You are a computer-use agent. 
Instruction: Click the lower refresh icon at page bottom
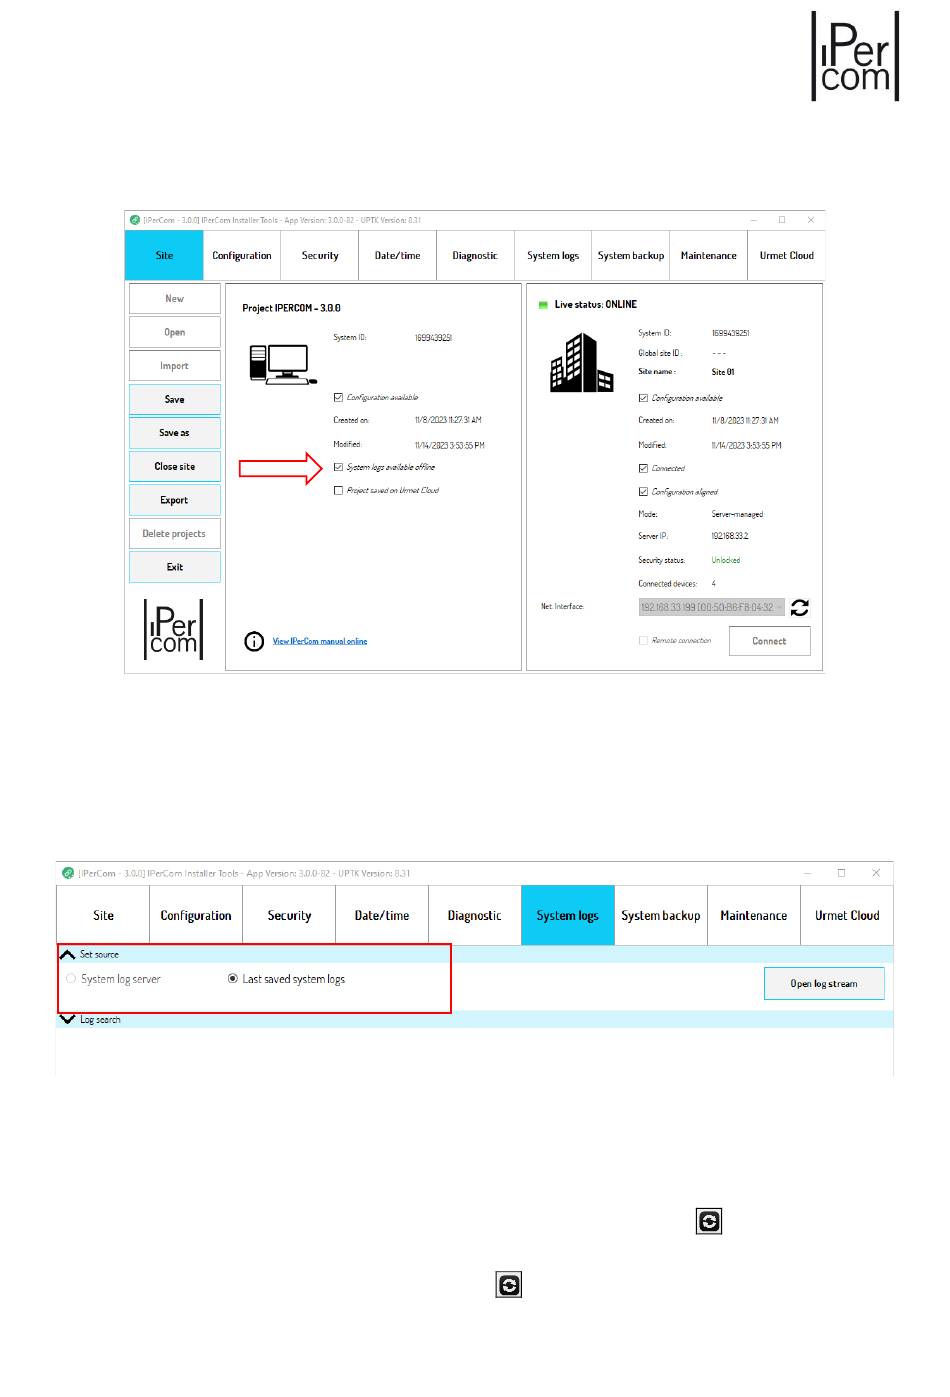[509, 1285]
